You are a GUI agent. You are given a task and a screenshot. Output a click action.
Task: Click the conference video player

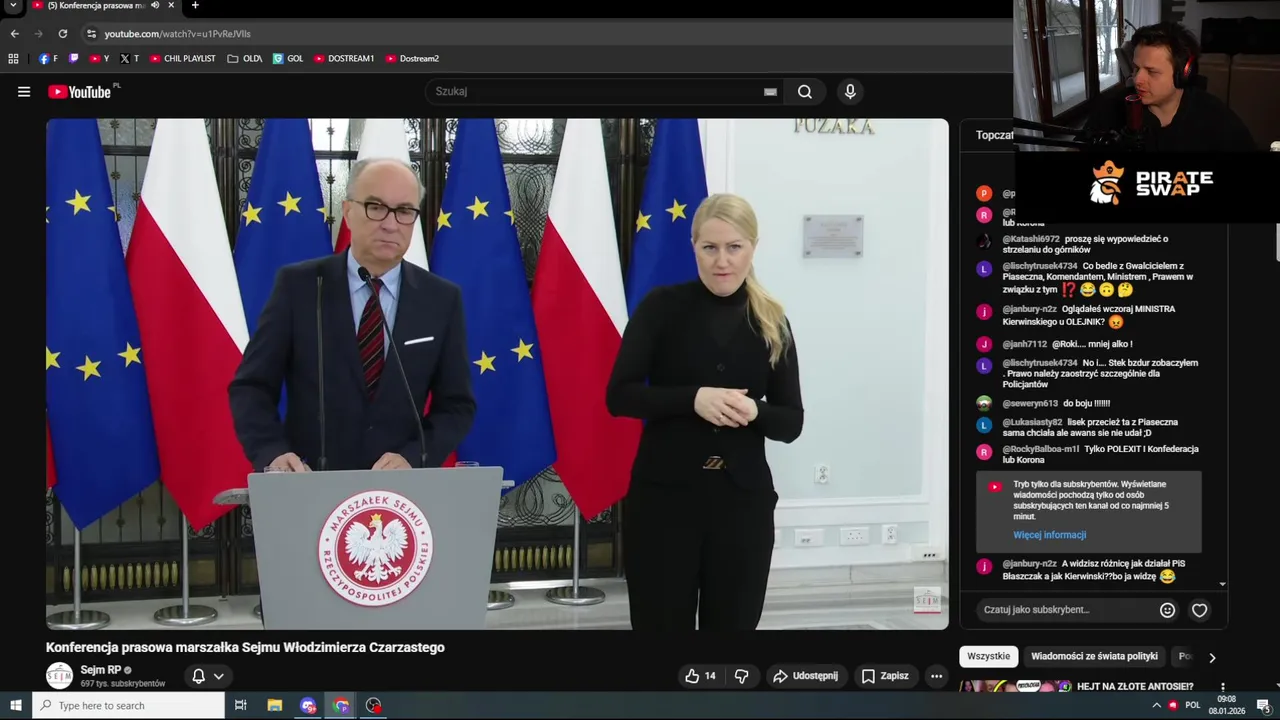click(x=497, y=374)
